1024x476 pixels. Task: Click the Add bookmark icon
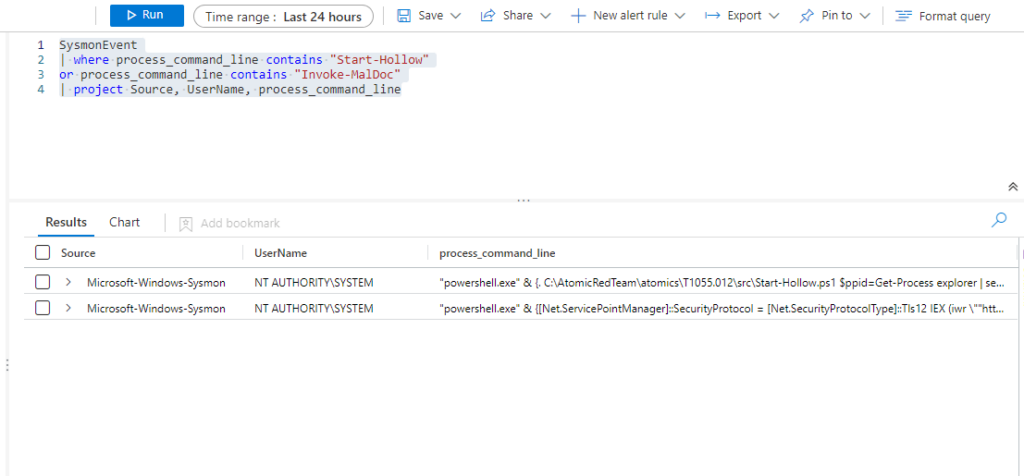click(185, 223)
